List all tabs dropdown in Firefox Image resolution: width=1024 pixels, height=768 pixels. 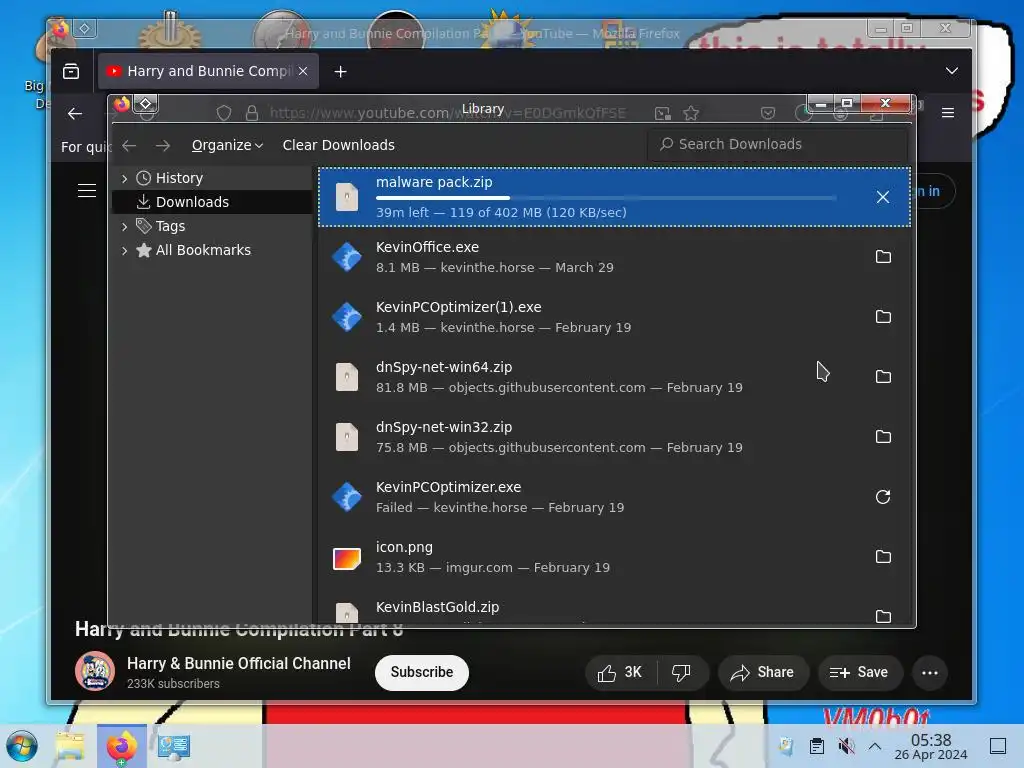(x=952, y=71)
